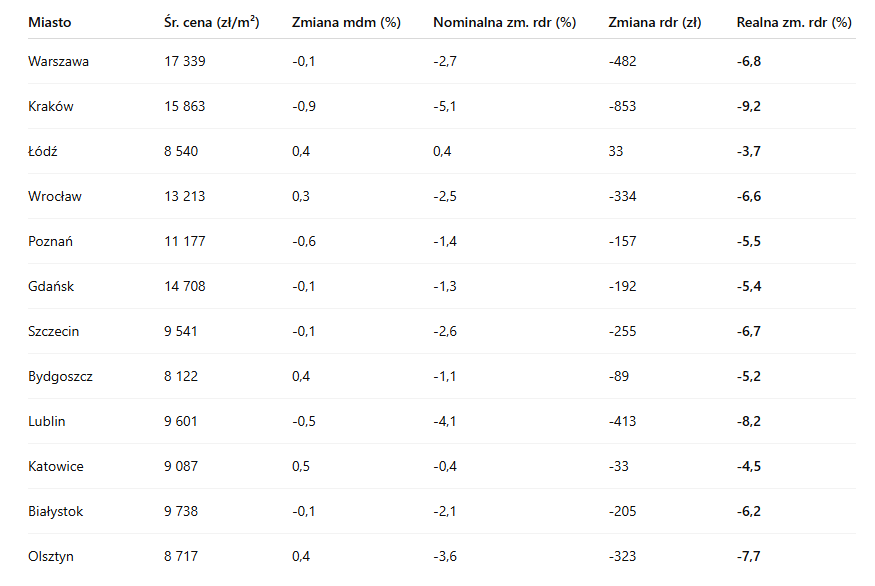Click Kraków's average price 15 863
The image size is (875, 586).
(184, 107)
